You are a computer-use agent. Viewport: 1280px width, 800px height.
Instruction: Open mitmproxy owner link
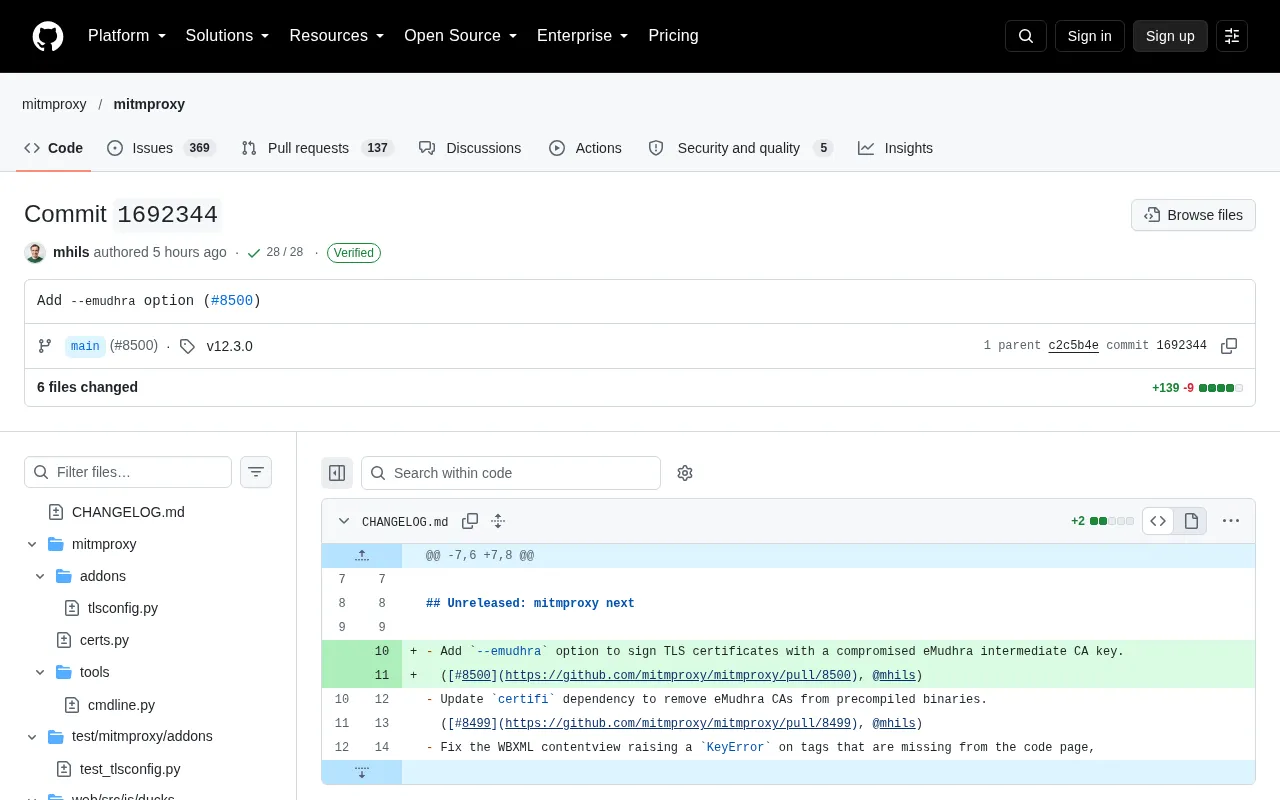(x=54, y=104)
